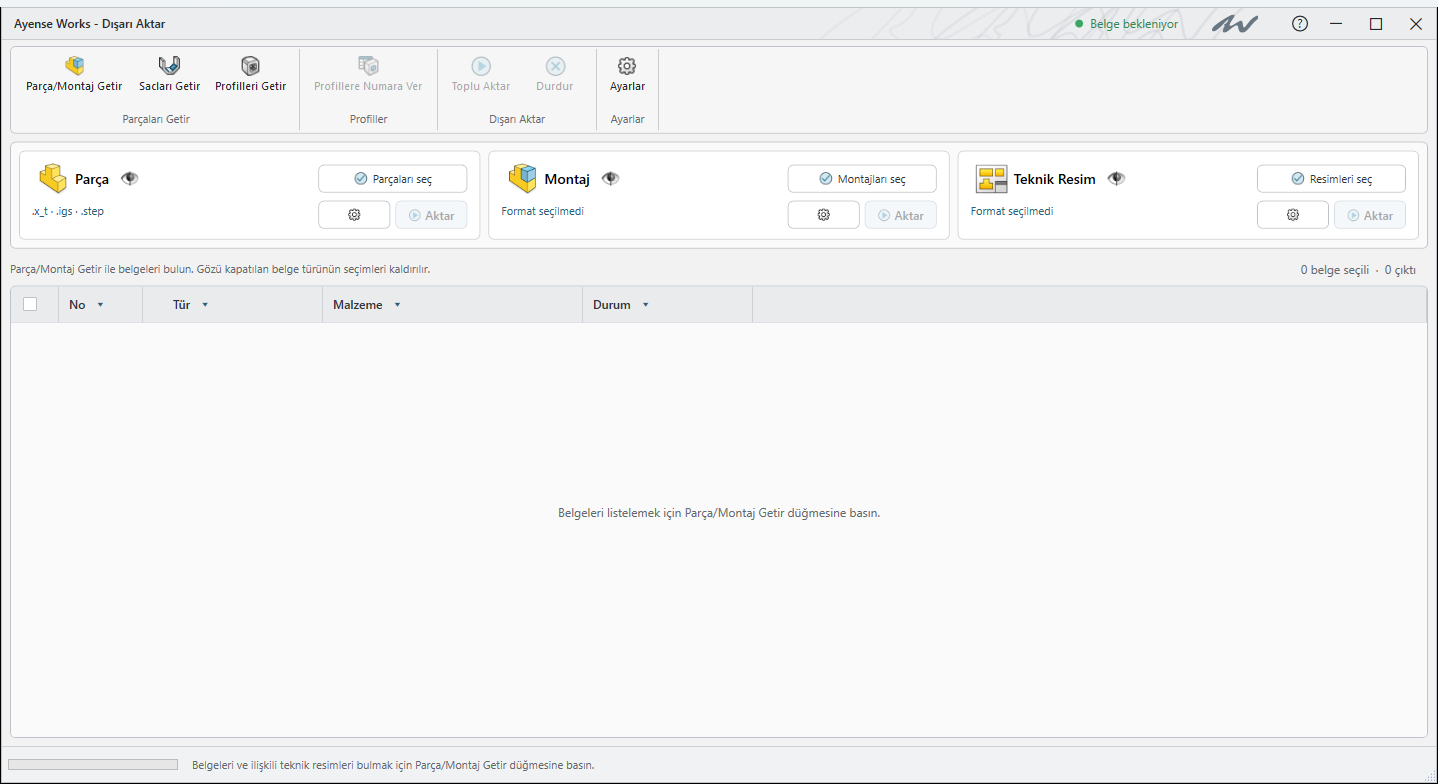
Task: Click the progress bar in status bar
Action: [93, 765]
